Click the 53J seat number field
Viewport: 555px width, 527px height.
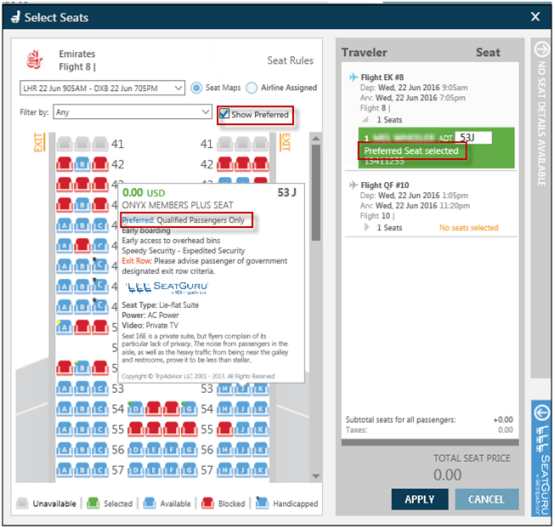click(x=473, y=137)
